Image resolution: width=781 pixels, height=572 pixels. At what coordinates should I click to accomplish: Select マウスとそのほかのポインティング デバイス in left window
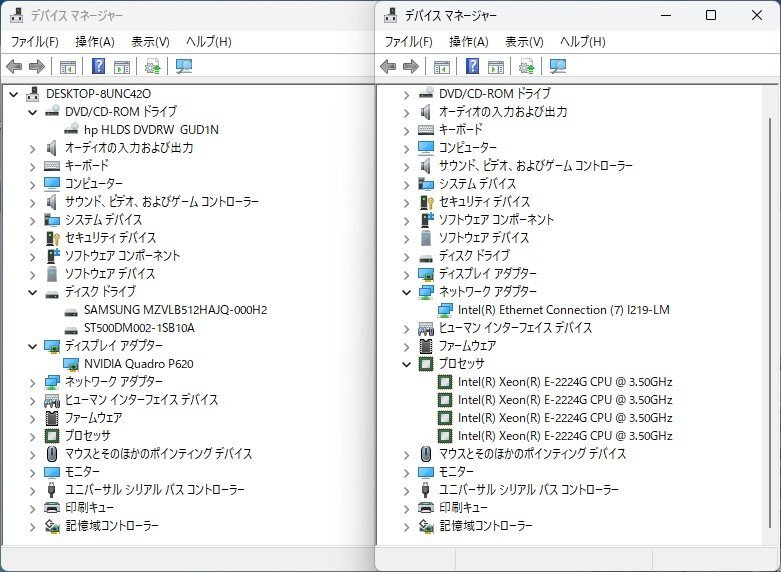click(158, 454)
